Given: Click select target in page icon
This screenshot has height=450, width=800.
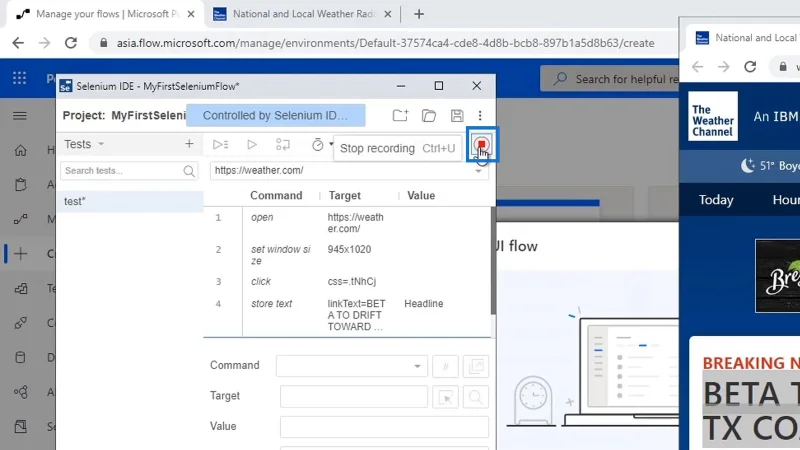Looking at the screenshot, I should click(445, 397).
